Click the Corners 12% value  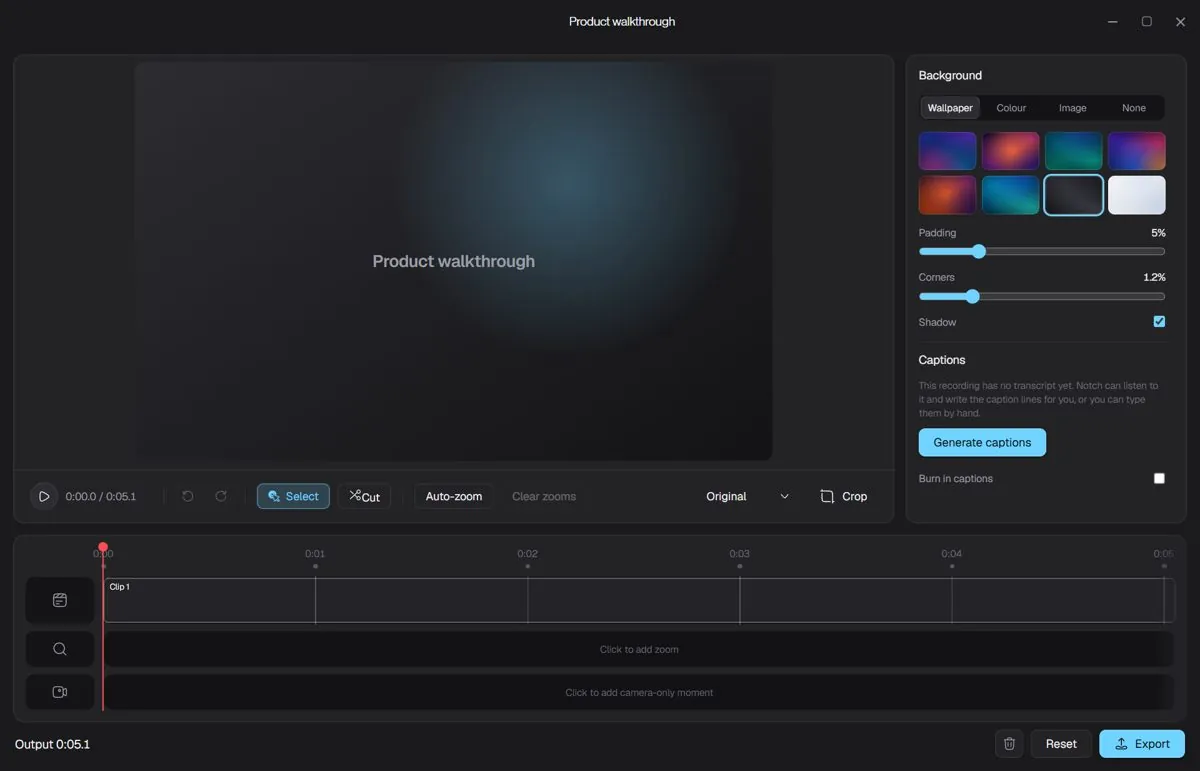(1154, 277)
